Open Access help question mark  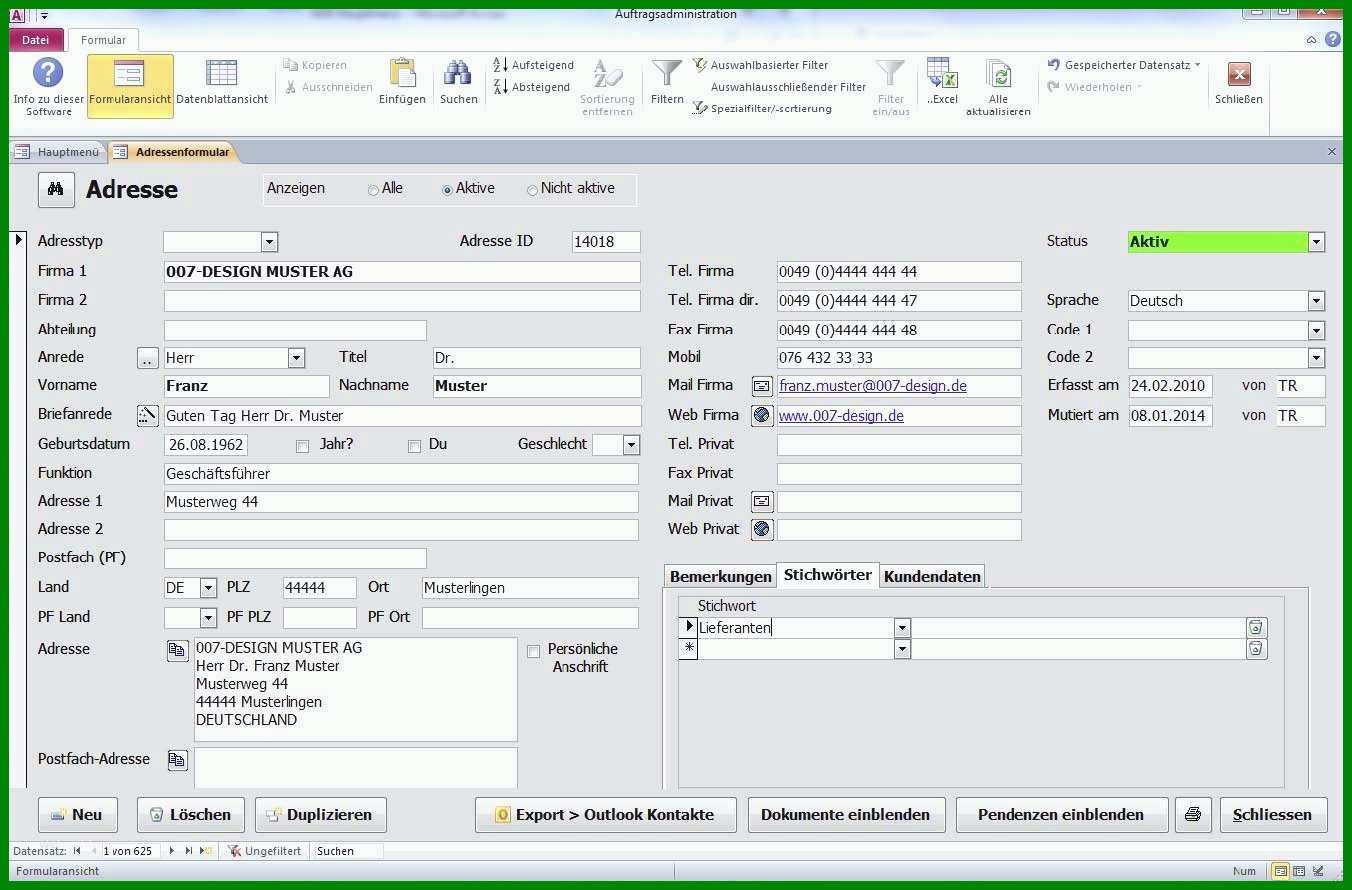coord(1333,40)
